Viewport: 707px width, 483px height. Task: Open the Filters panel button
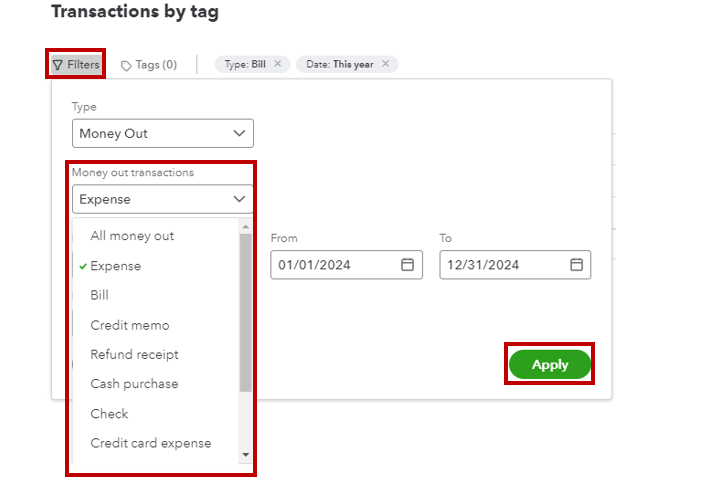tap(76, 64)
